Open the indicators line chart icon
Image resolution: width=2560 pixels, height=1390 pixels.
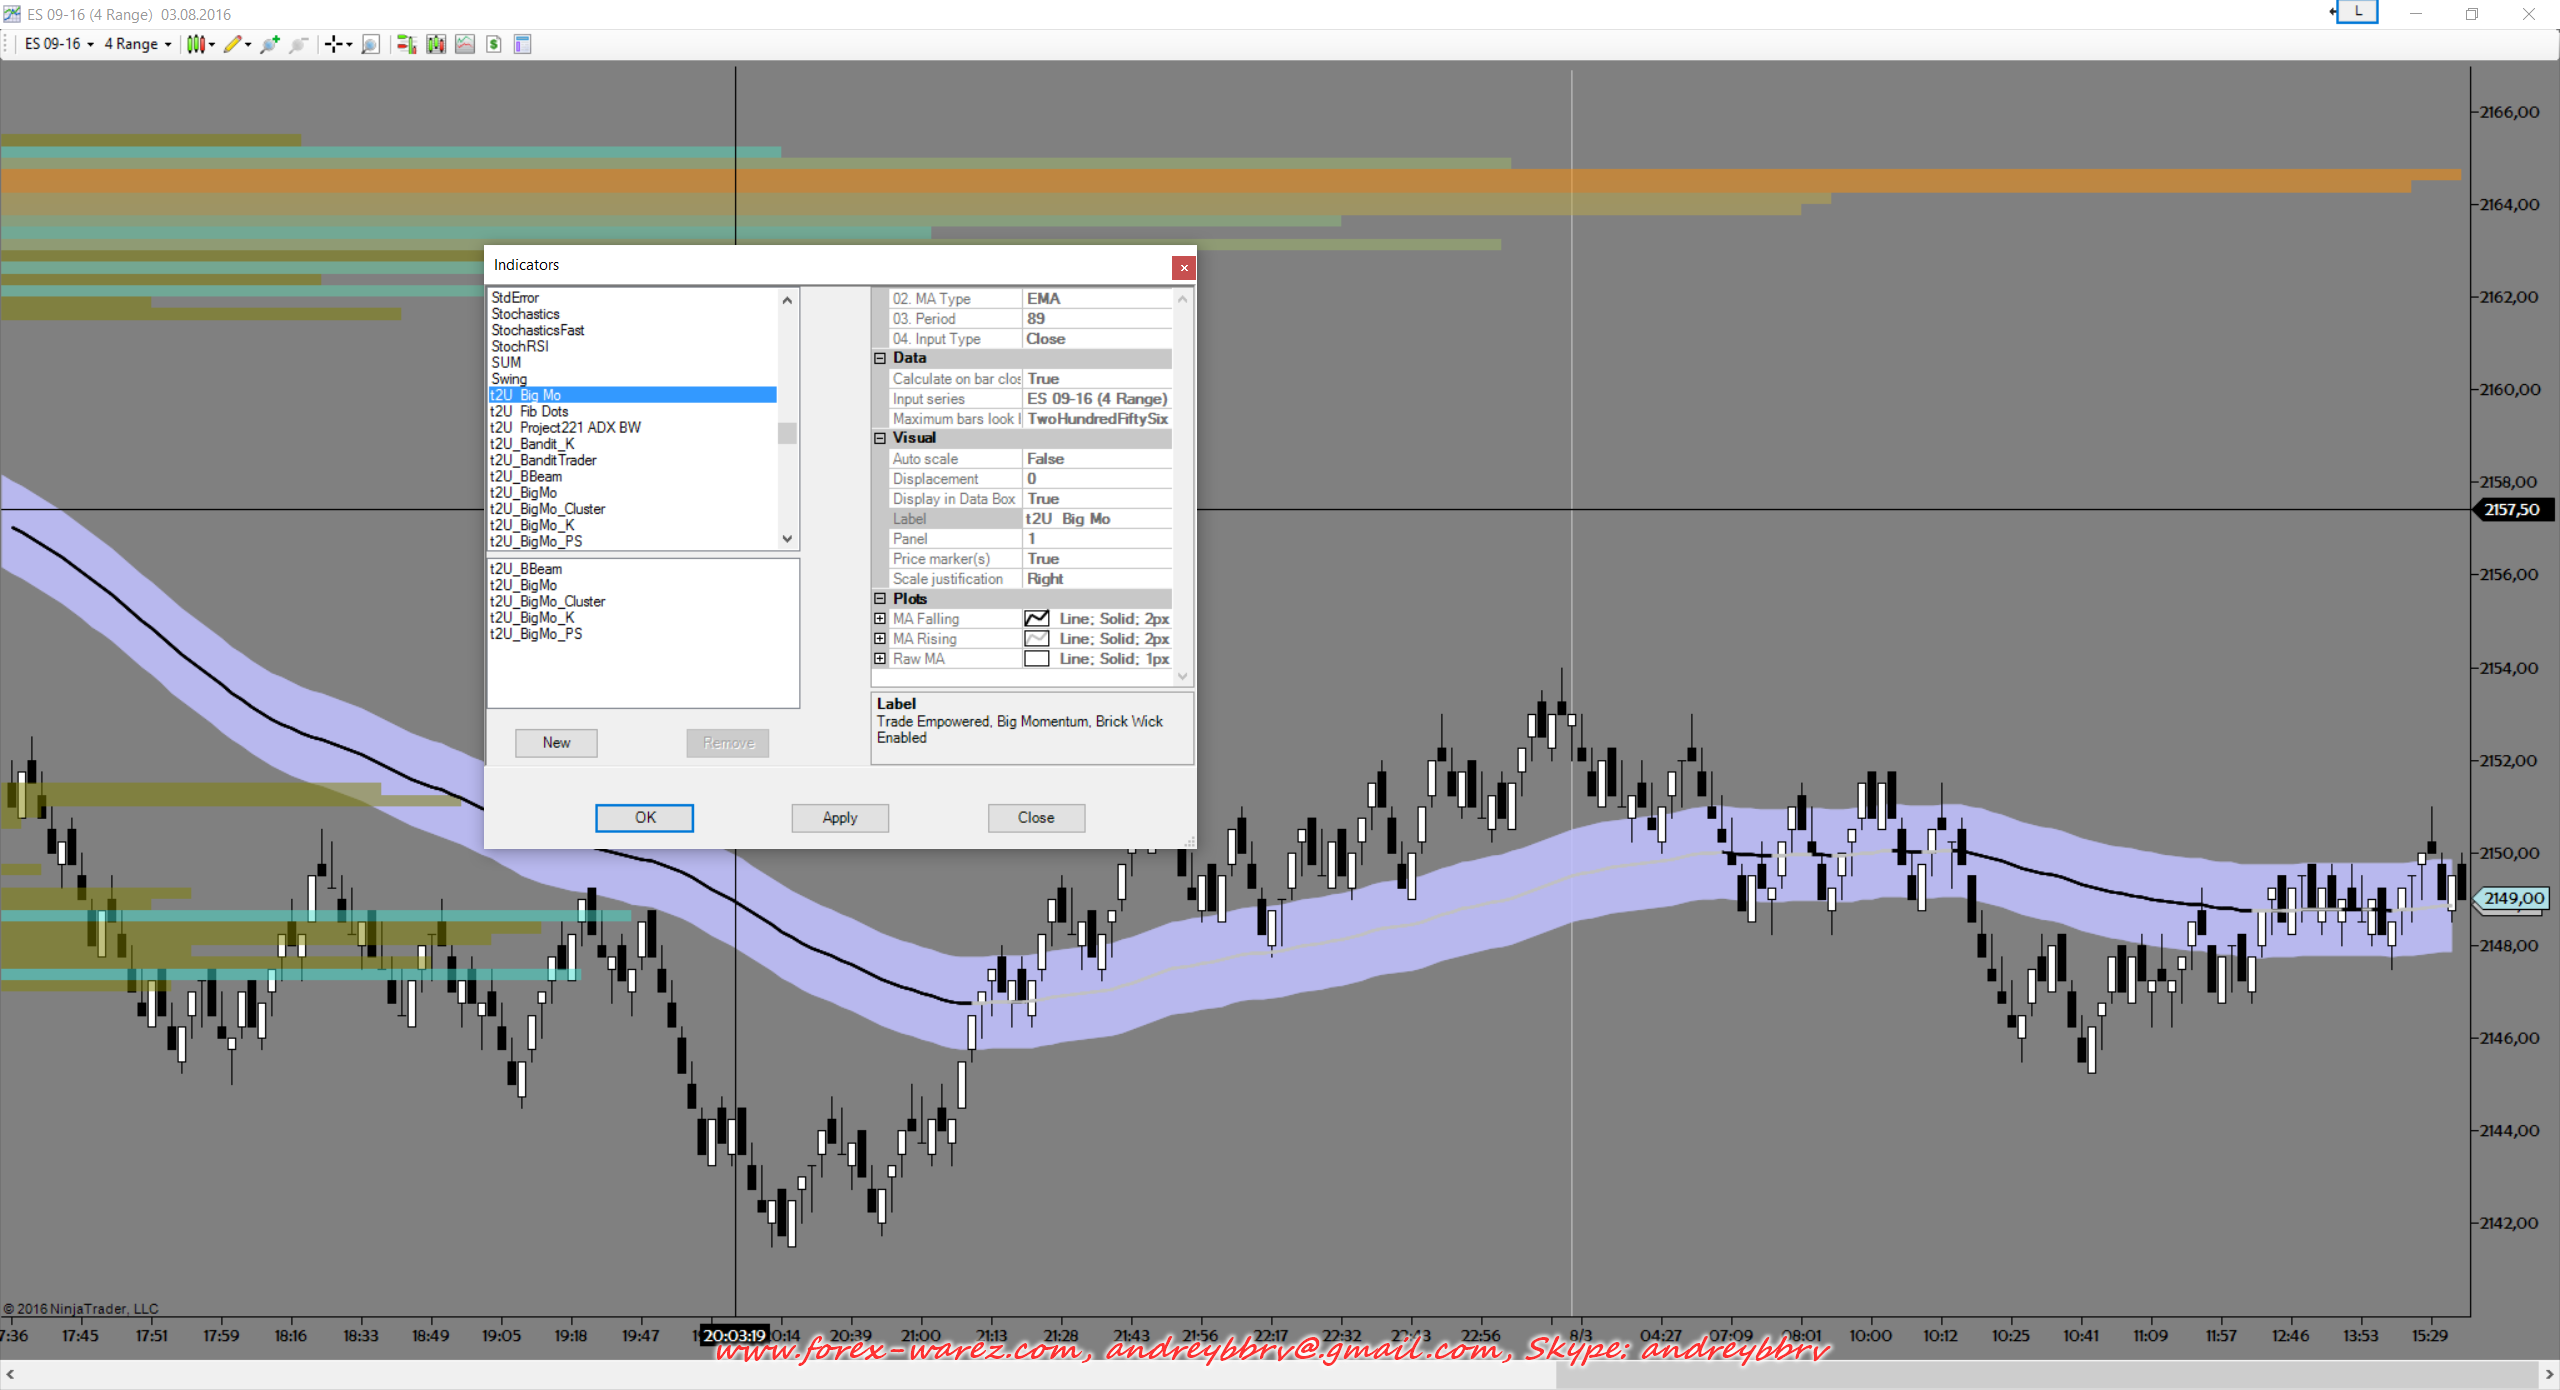coord(465,44)
